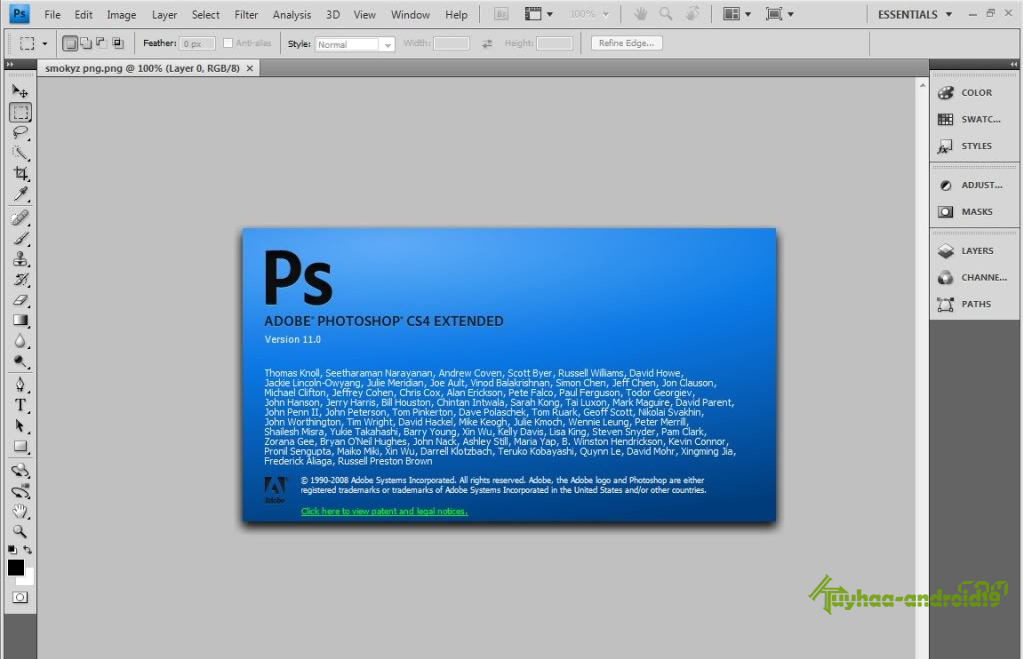Toggle the Anti-alias checkbox
The width and height of the screenshot is (1023, 659).
[228, 43]
